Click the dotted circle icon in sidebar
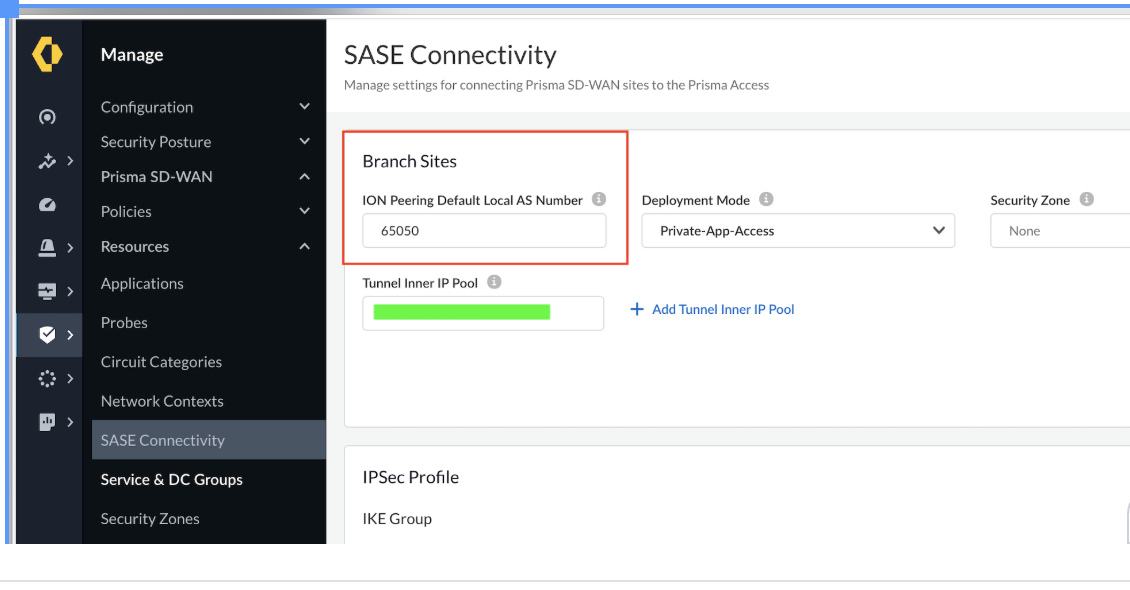The image size is (1130, 590). (47, 379)
